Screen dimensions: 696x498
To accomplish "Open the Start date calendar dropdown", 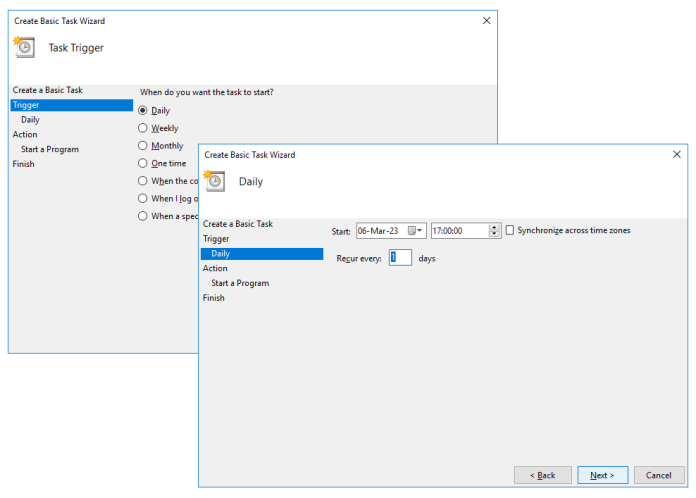I will click(416, 230).
